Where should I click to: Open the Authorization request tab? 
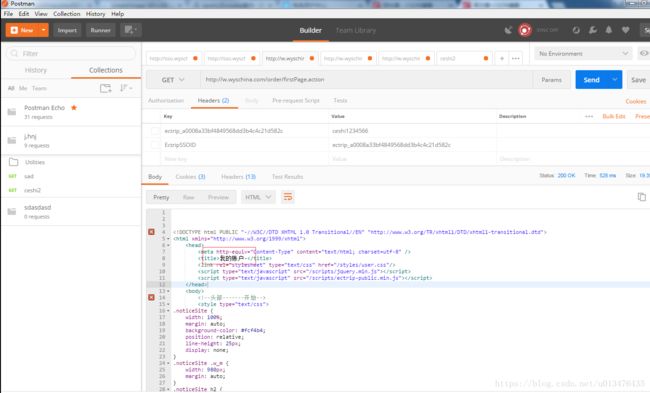click(166, 100)
